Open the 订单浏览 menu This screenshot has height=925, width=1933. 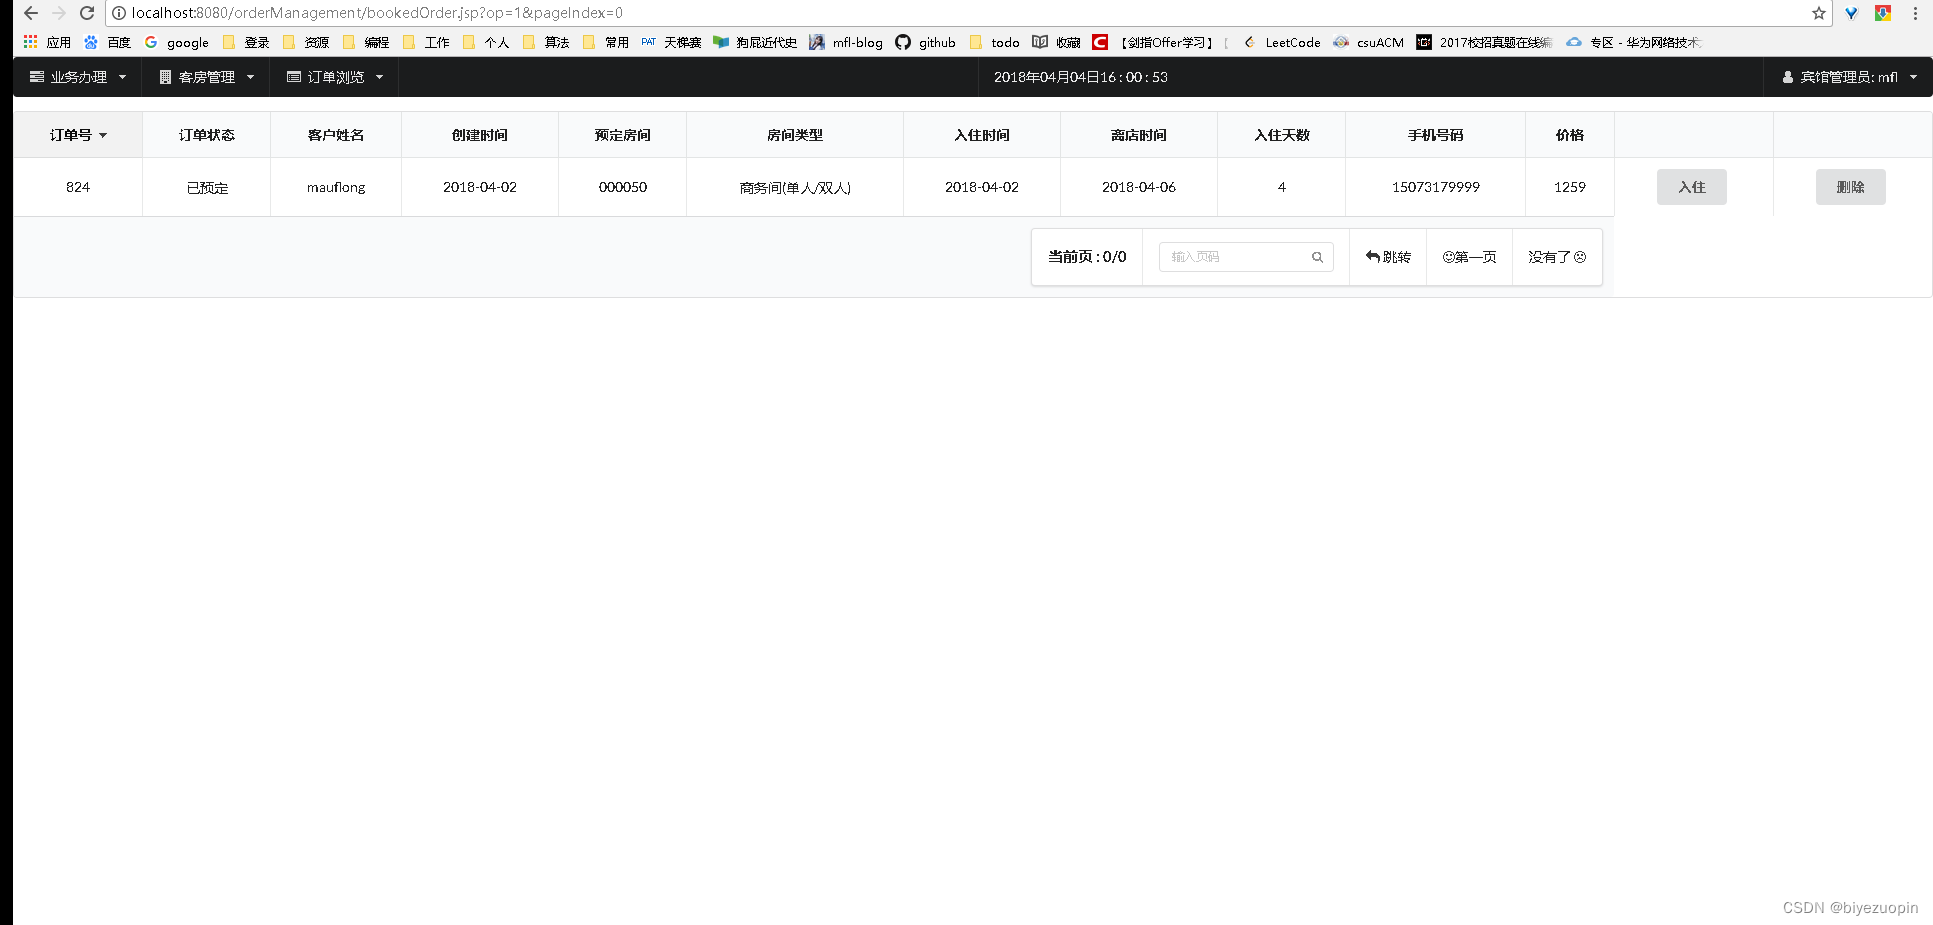[x=335, y=77]
